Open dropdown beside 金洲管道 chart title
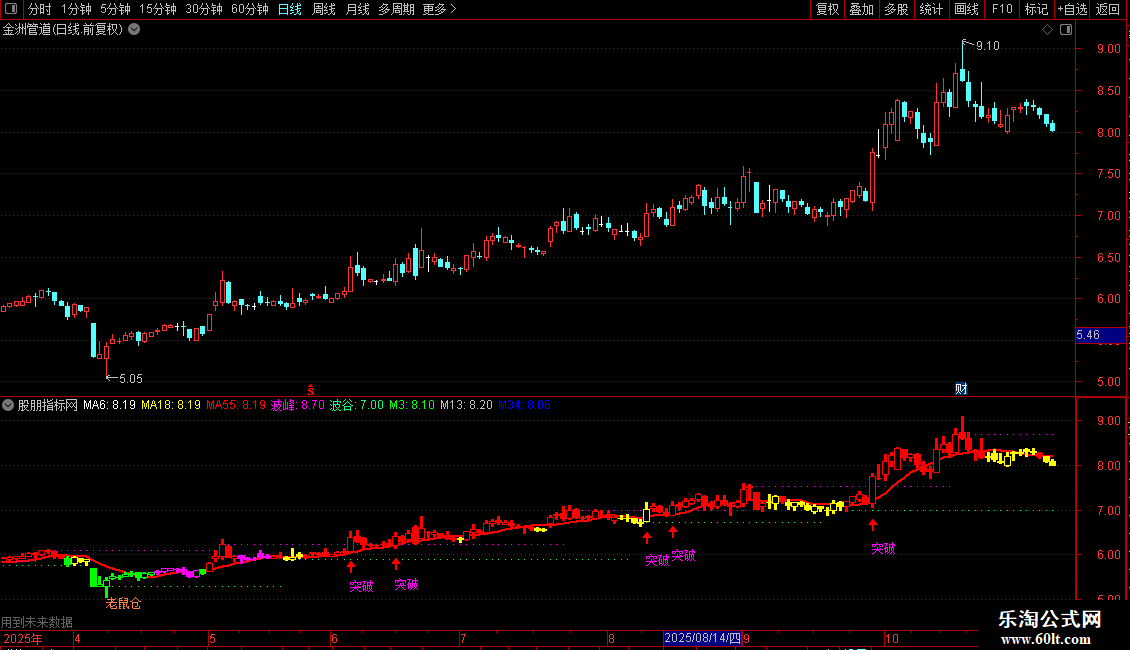The width and height of the screenshot is (1130, 650). tap(134, 30)
